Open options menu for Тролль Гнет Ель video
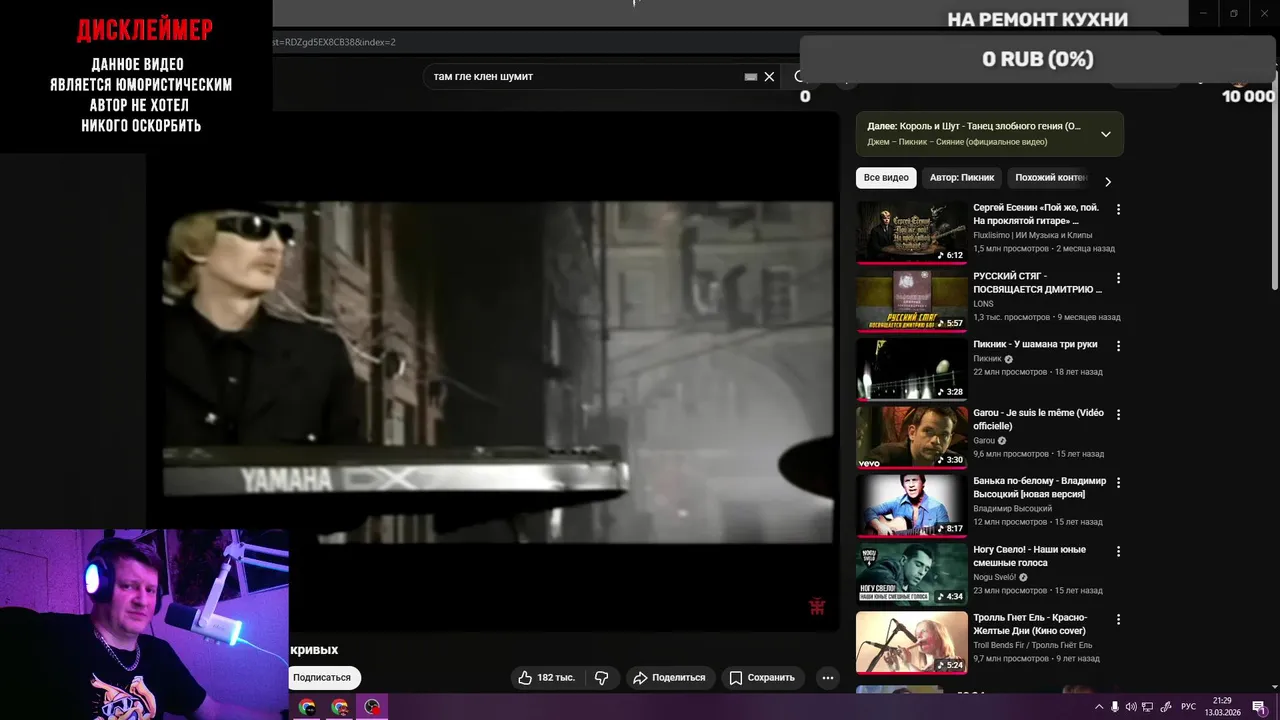1280x720 pixels. click(x=1118, y=619)
